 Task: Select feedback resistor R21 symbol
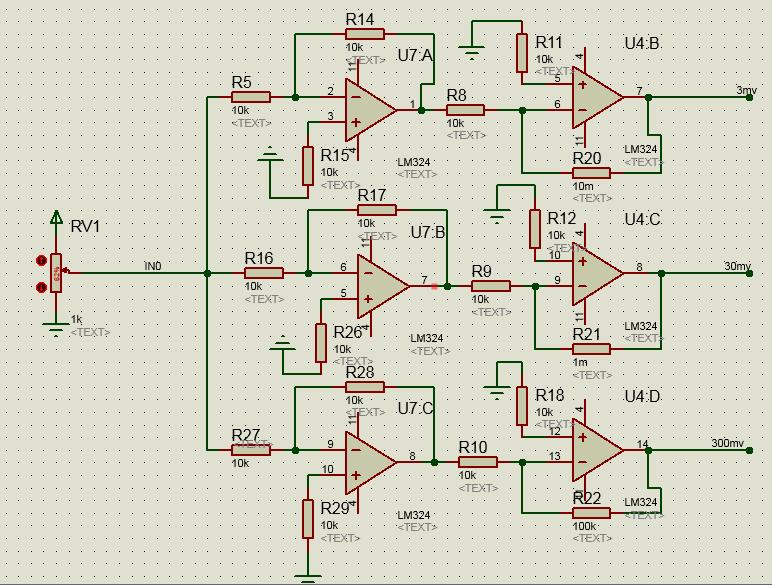pyautogui.click(x=591, y=349)
